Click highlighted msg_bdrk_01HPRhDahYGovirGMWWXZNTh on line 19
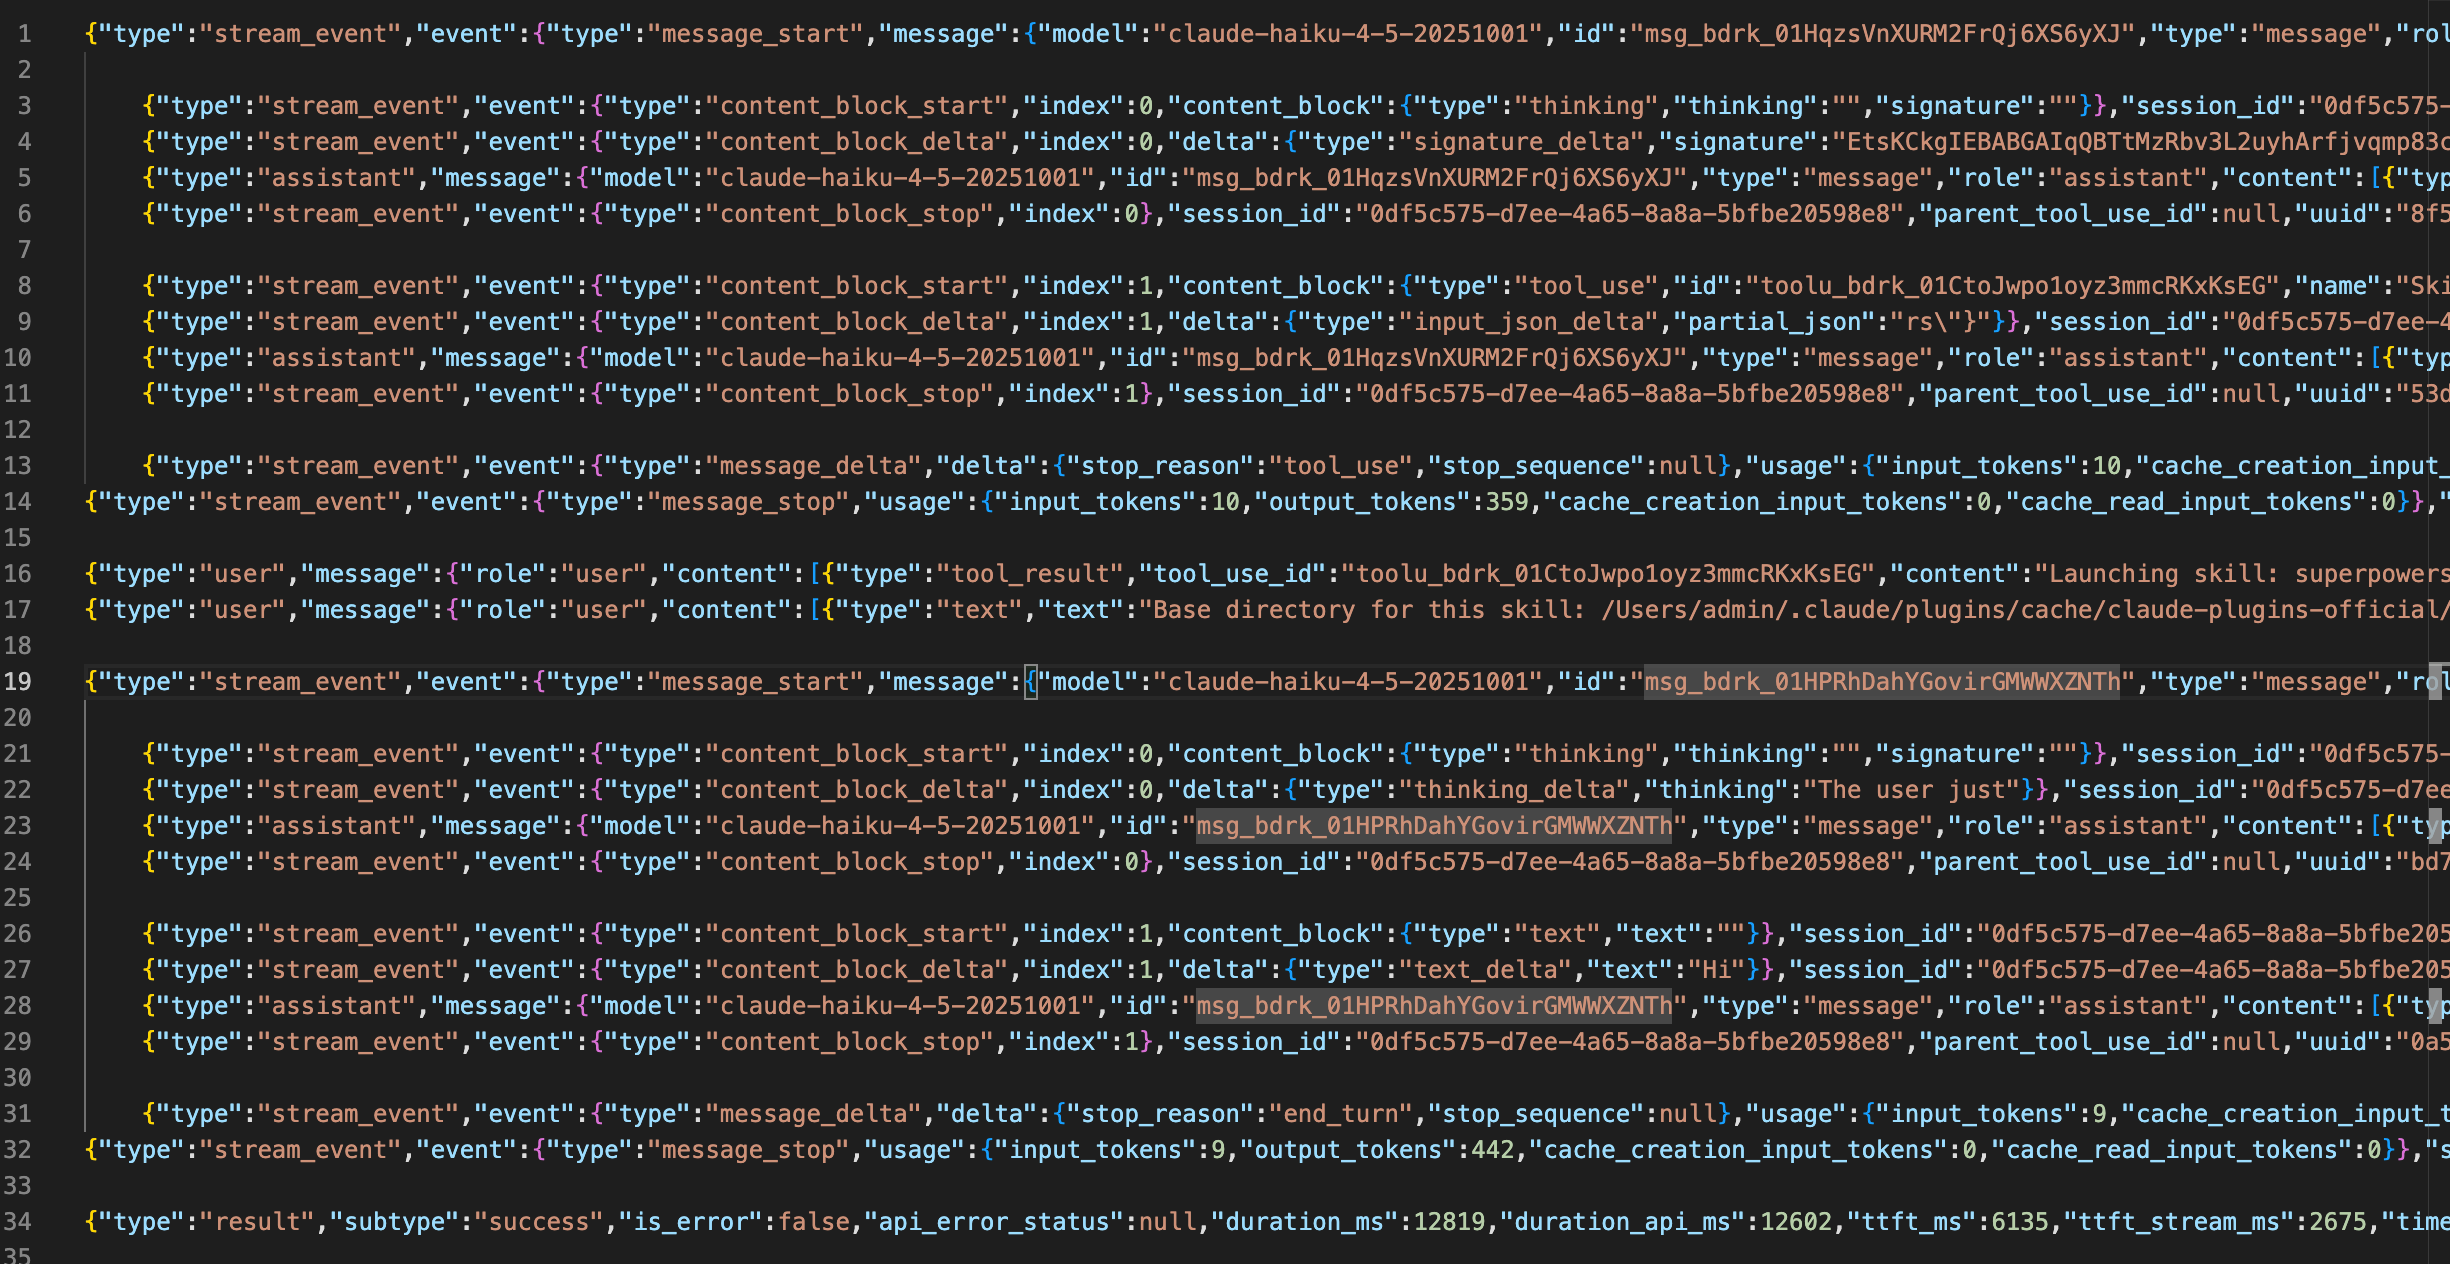 point(1881,682)
